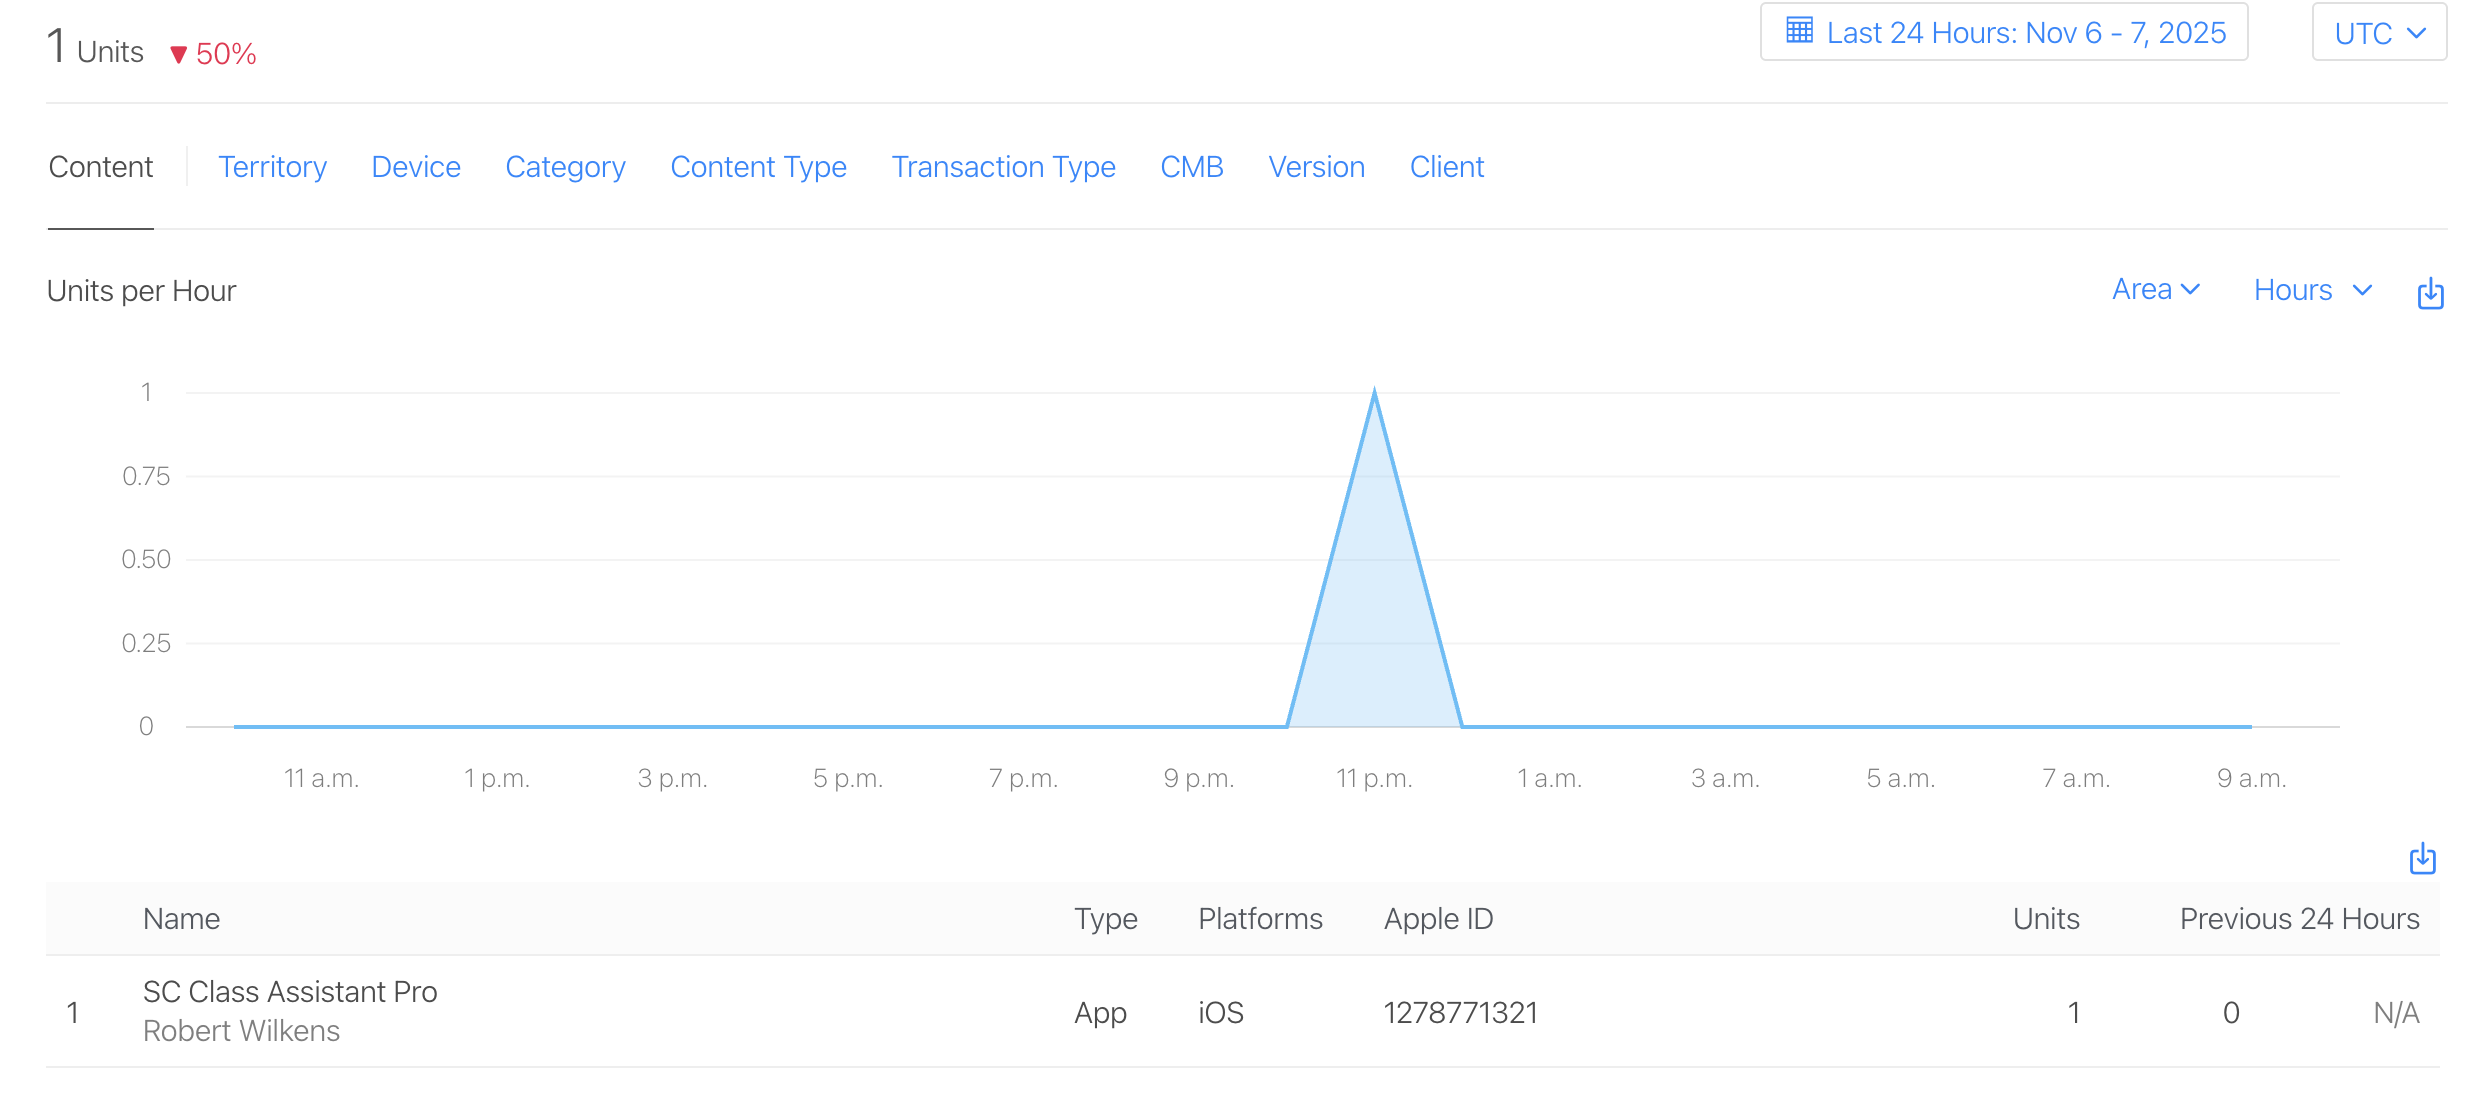Switch to the Territory tab
The image size is (2472, 1112).
[272, 166]
